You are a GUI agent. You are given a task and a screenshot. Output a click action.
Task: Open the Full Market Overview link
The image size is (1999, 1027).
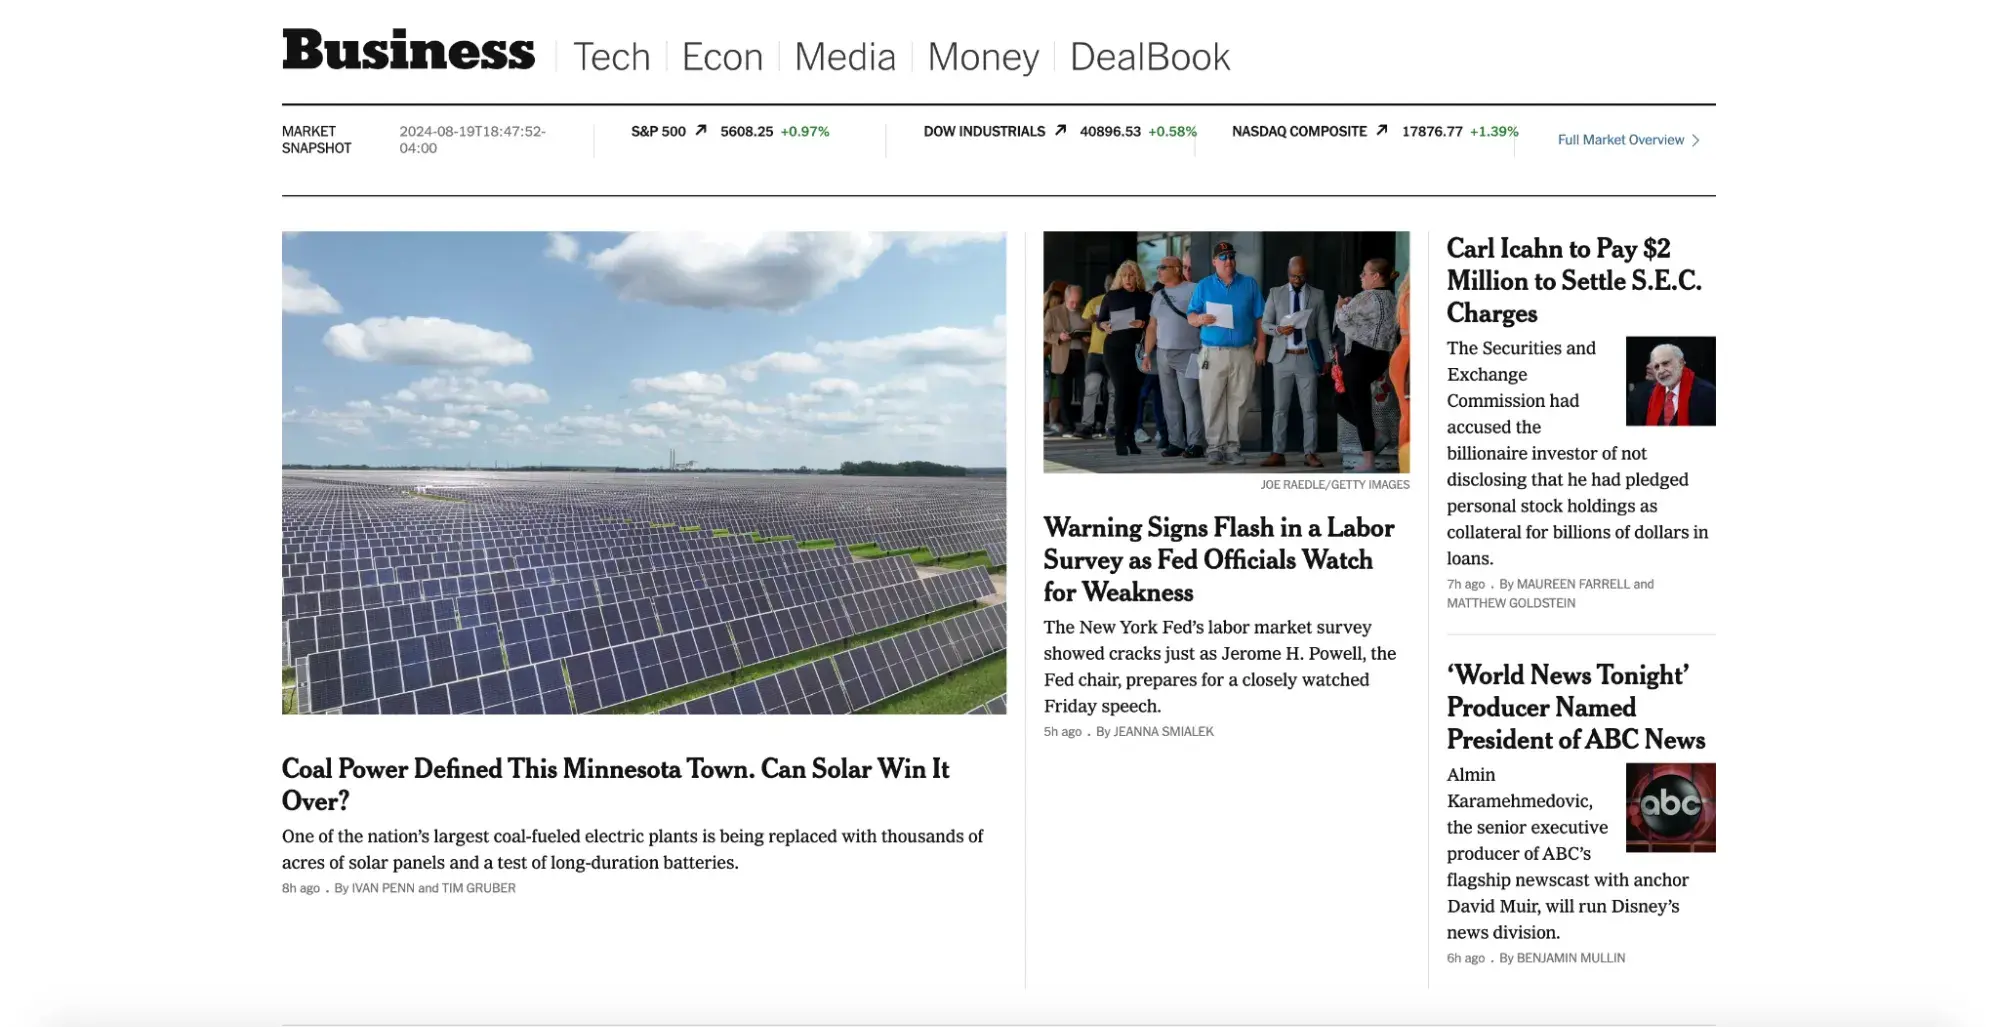coord(1620,140)
